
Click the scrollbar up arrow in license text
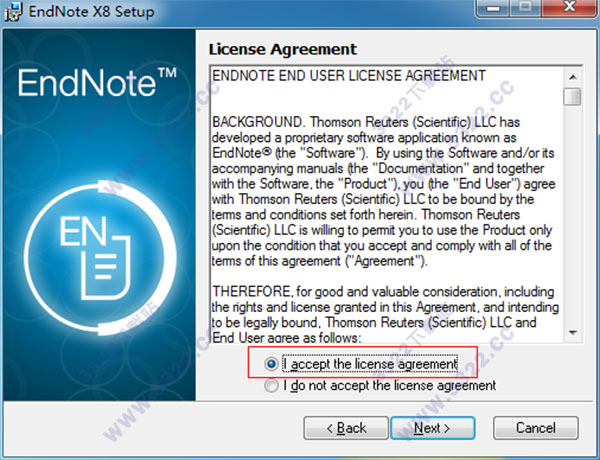(573, 77)
